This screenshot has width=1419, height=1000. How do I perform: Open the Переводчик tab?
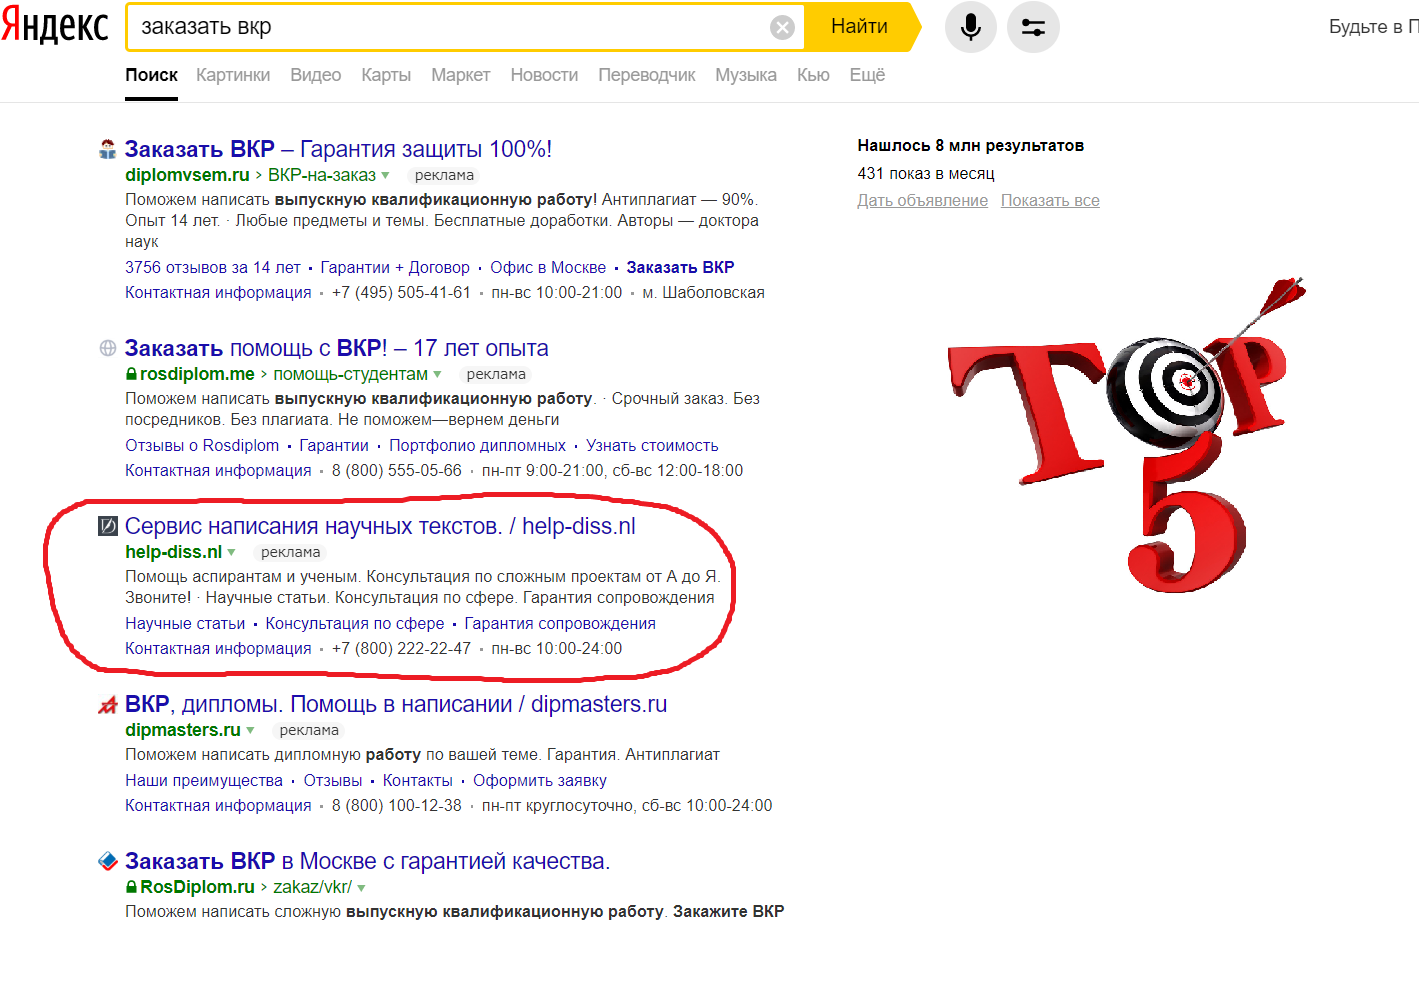[x=647, y=75]
